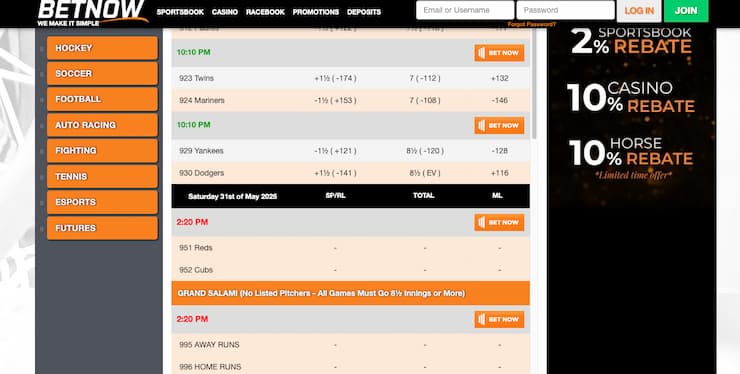Click the green JOIN button
Screen dimensions: 740x374
686,10
